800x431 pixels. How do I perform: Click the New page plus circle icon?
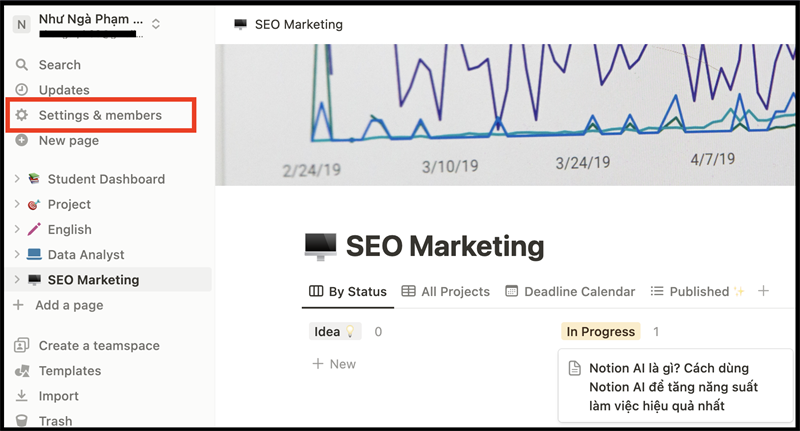21,141
